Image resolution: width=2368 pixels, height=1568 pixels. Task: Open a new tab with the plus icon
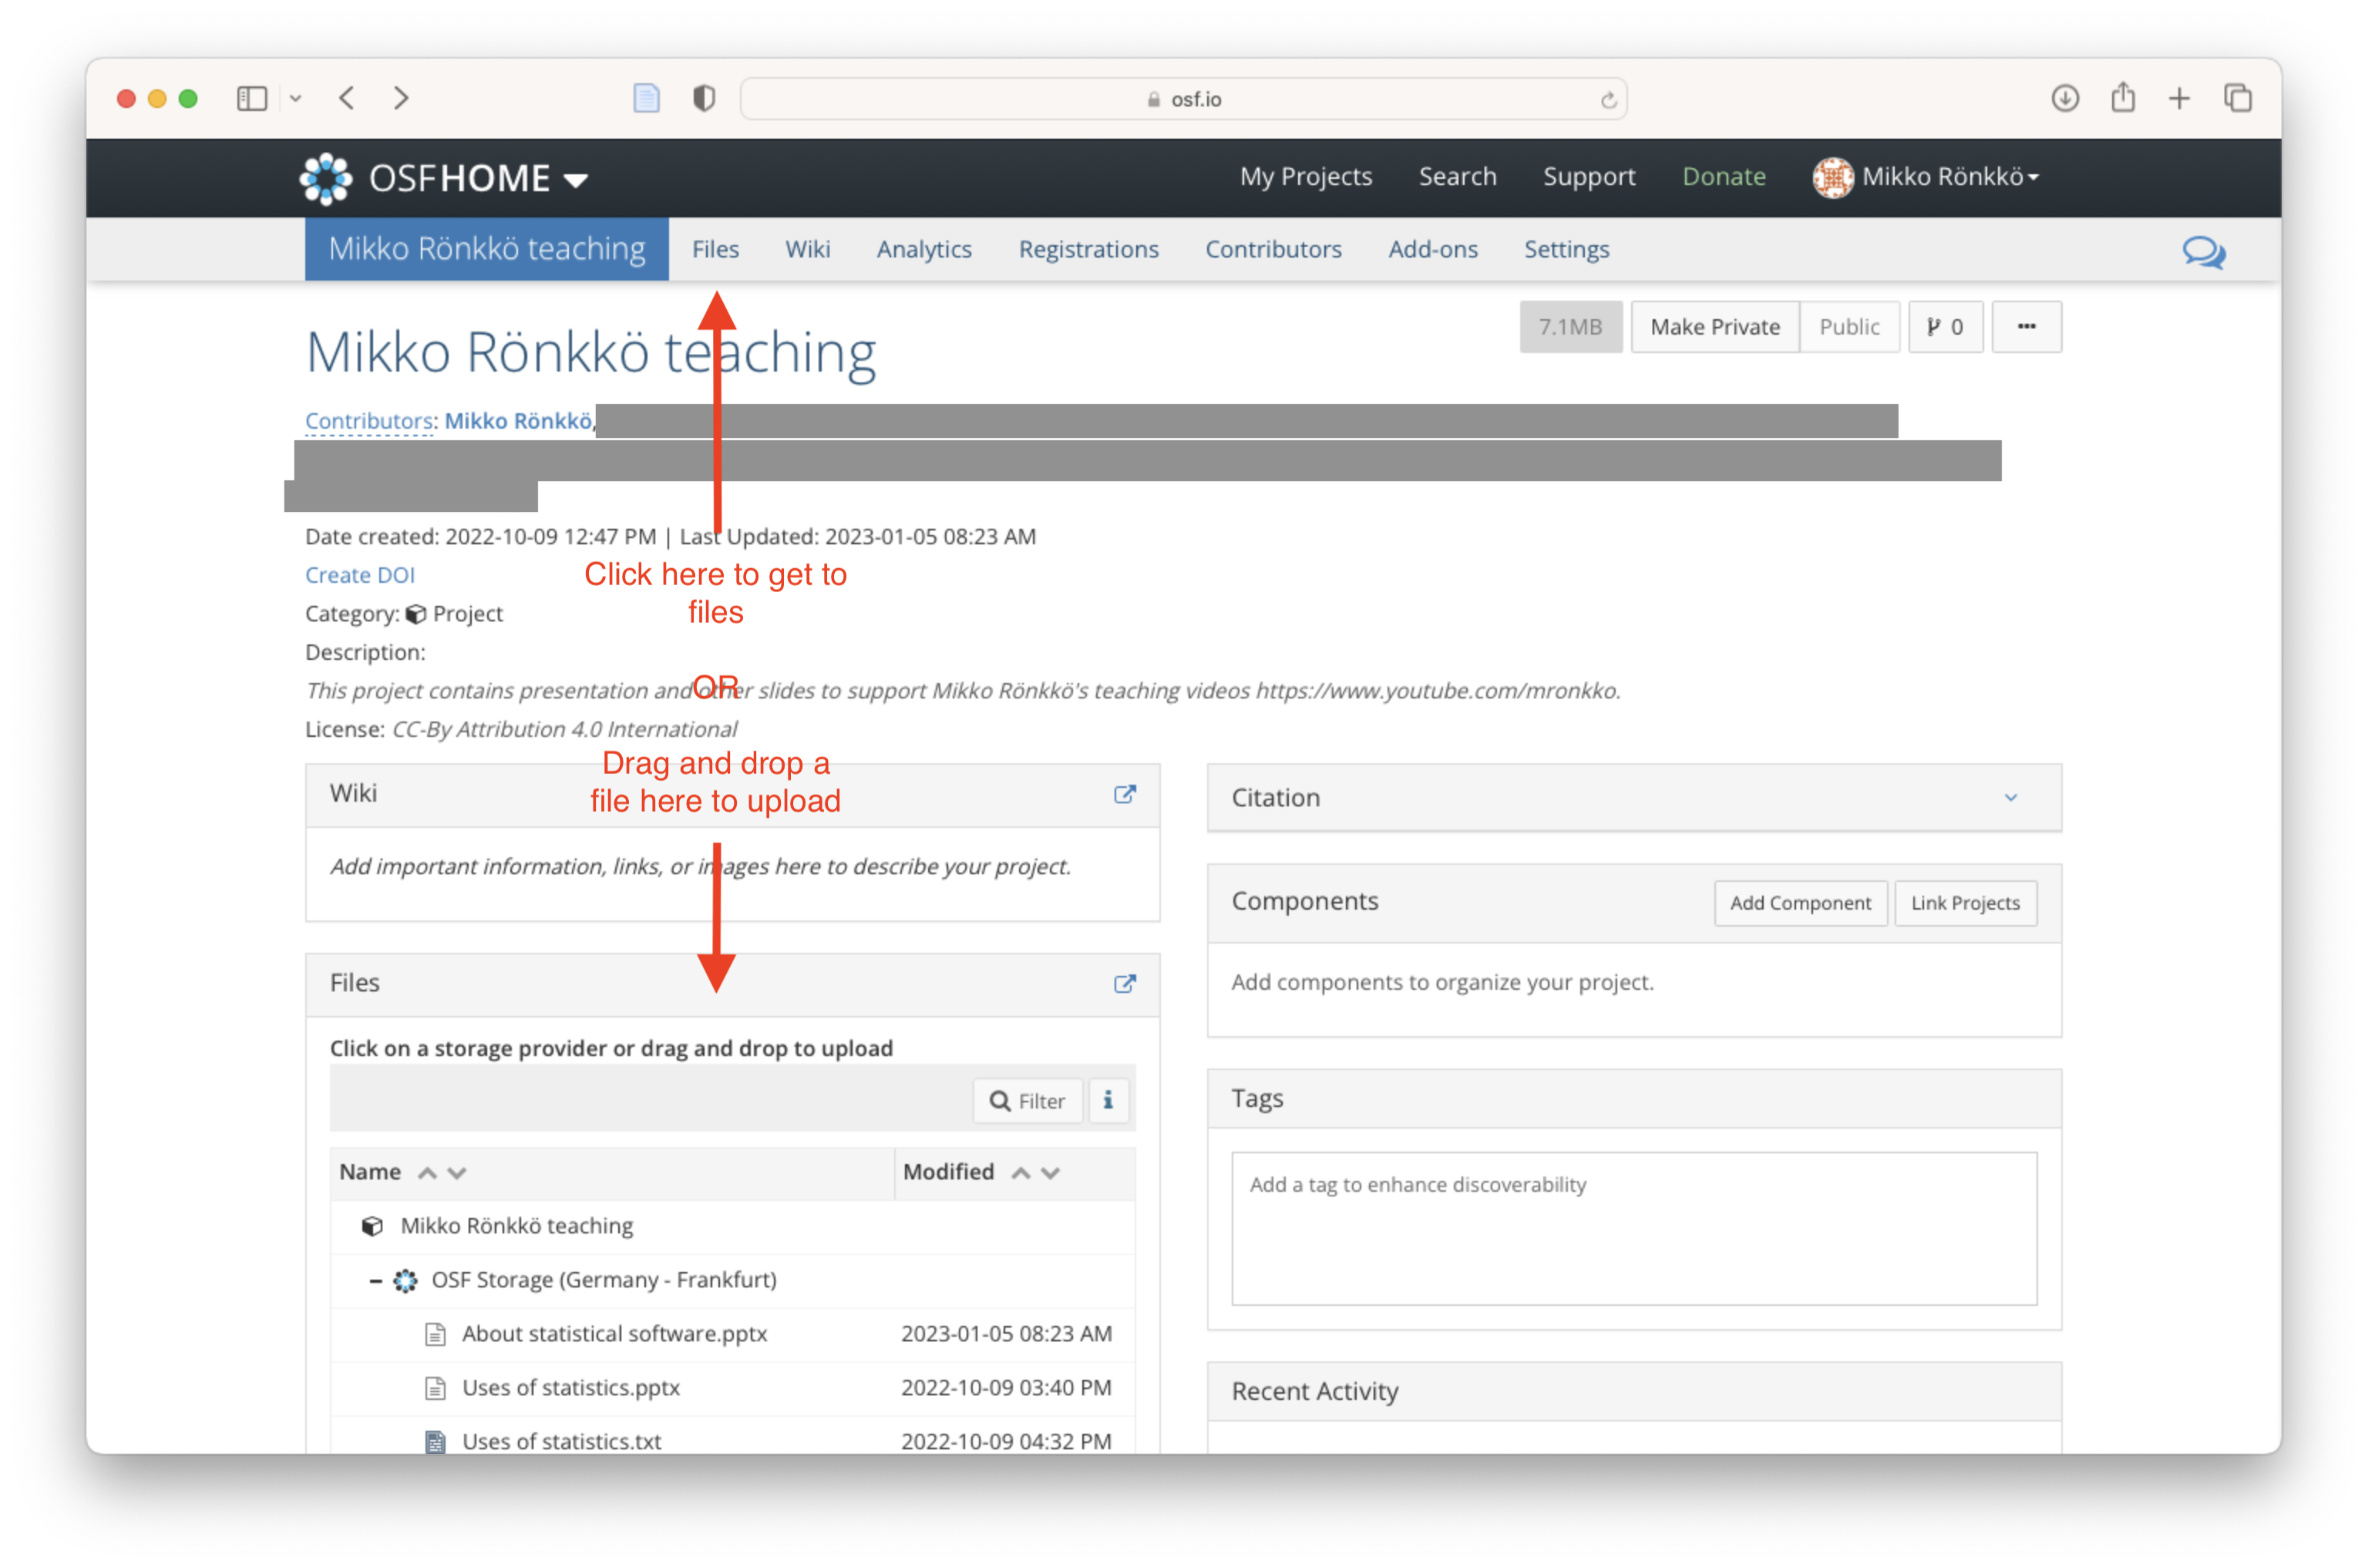[2179, 98]
